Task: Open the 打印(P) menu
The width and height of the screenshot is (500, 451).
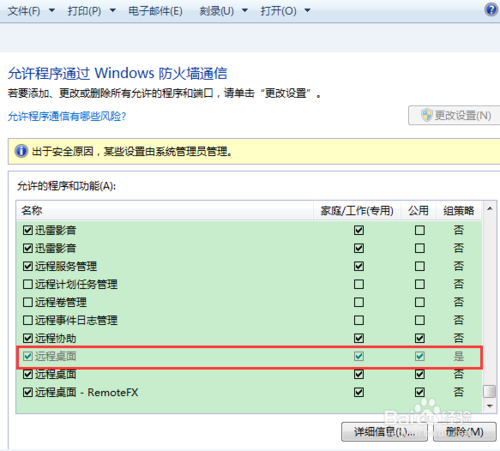Action: (x=84, y=11)
